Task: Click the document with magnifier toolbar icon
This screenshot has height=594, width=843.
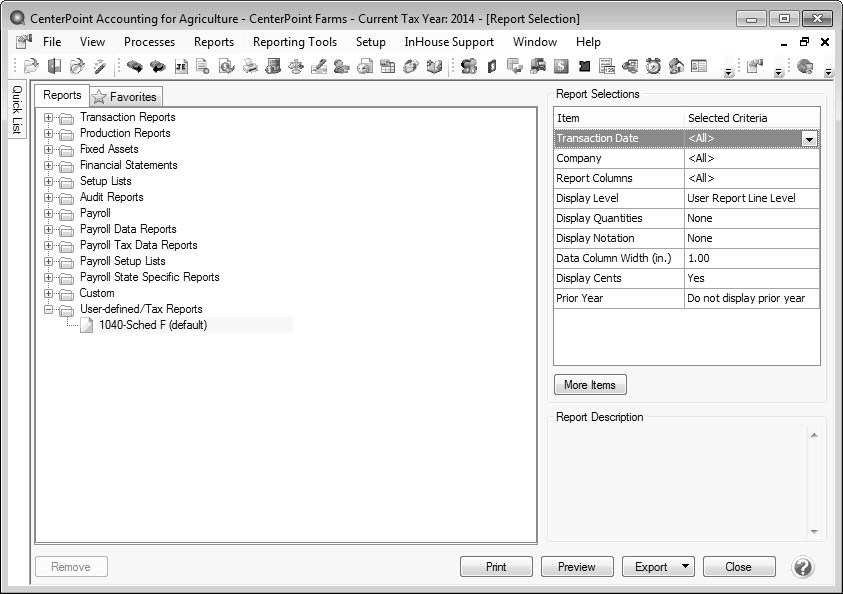Action: click(x=226, y=66)
